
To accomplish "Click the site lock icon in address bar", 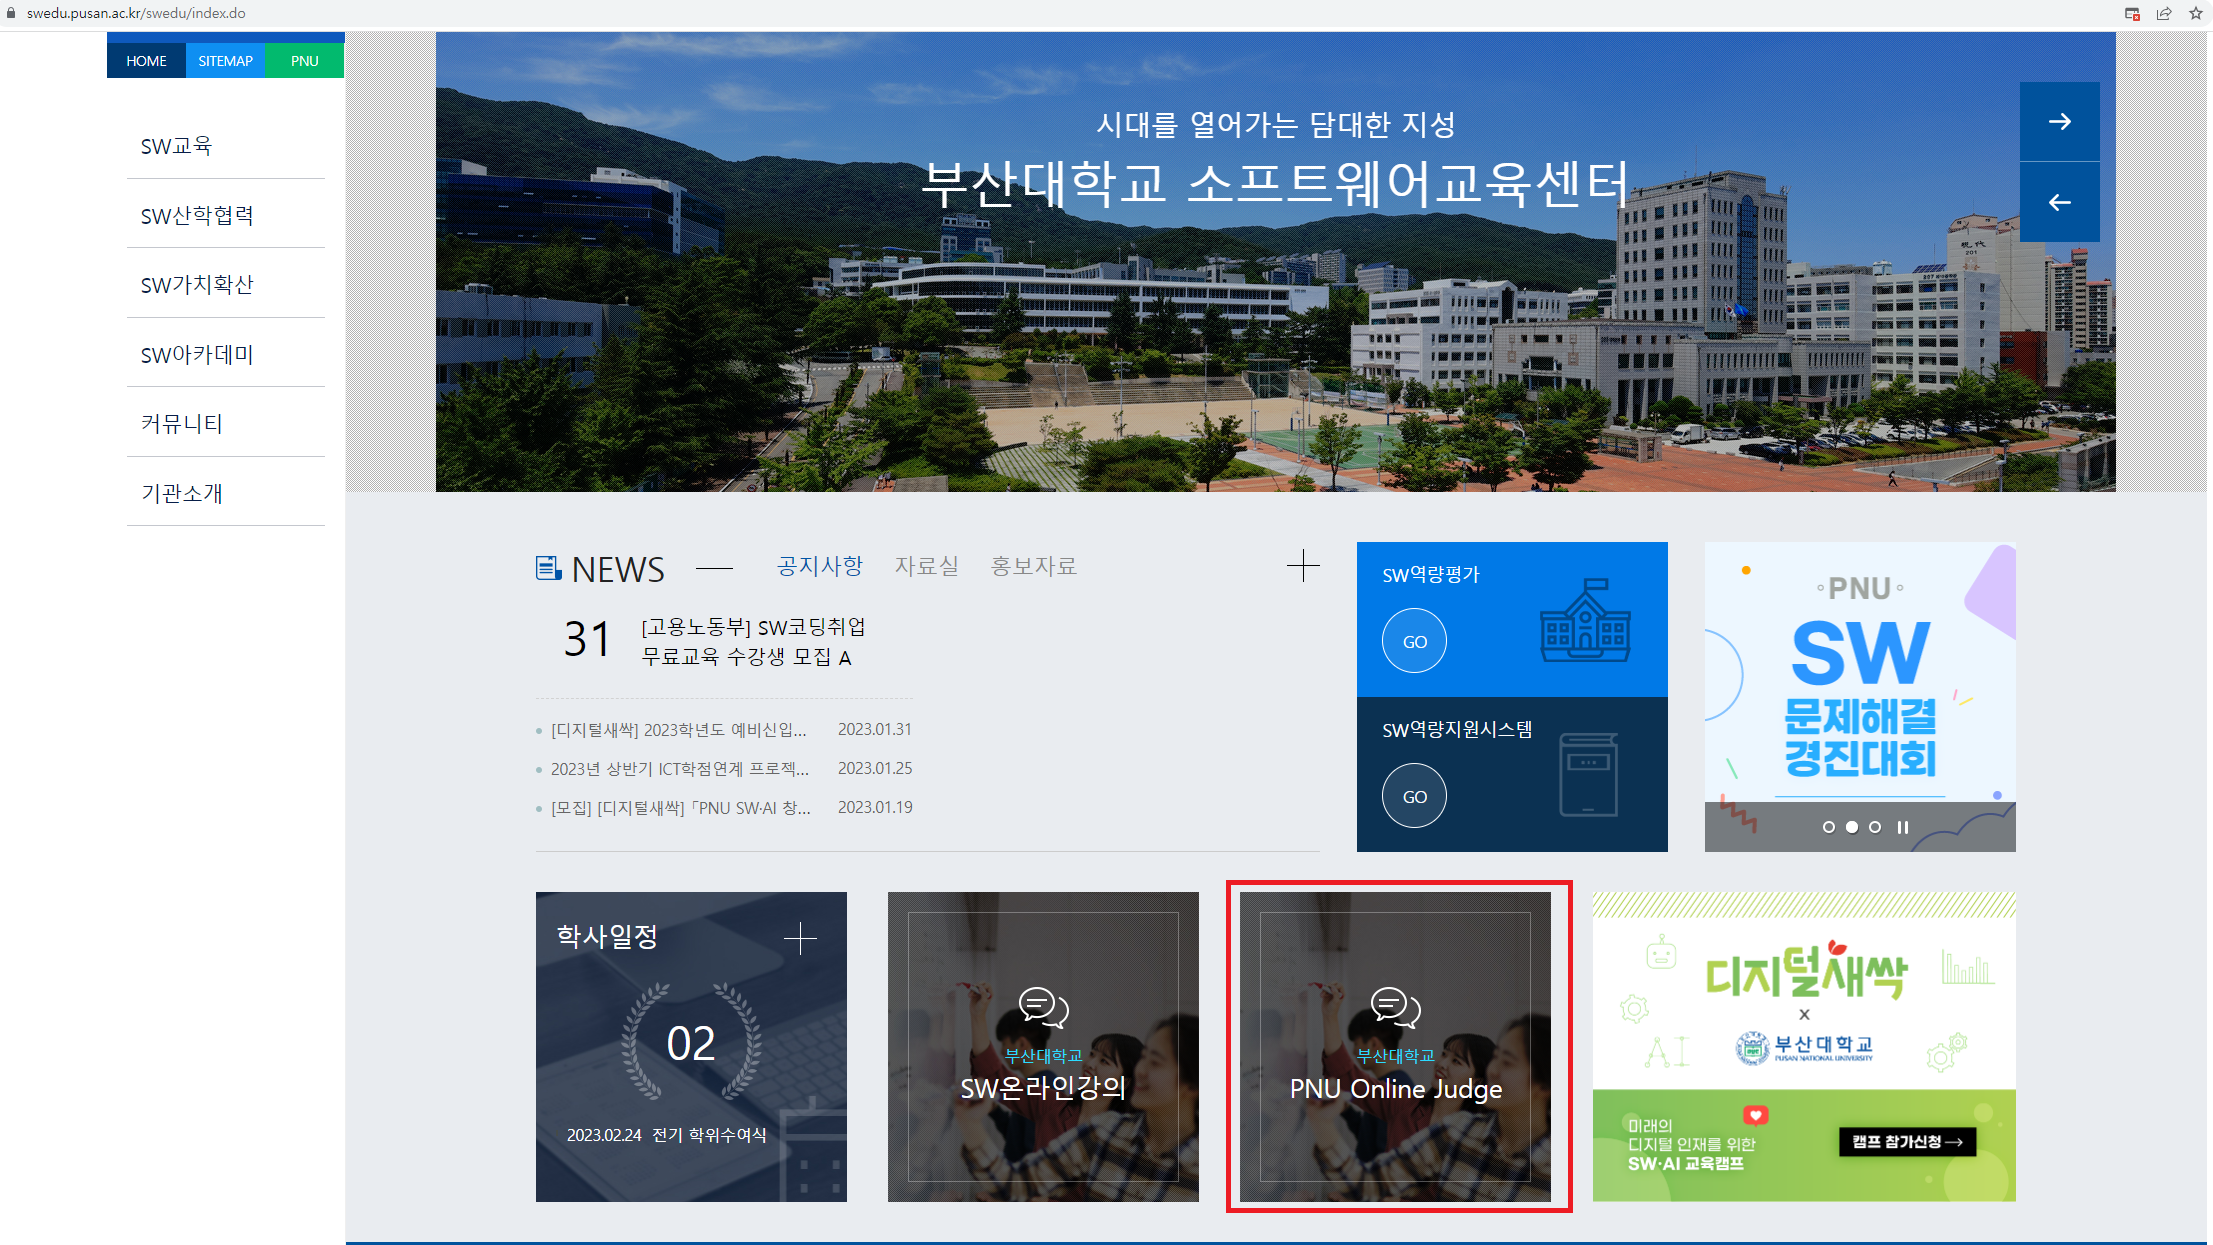I will pos(11,13).
